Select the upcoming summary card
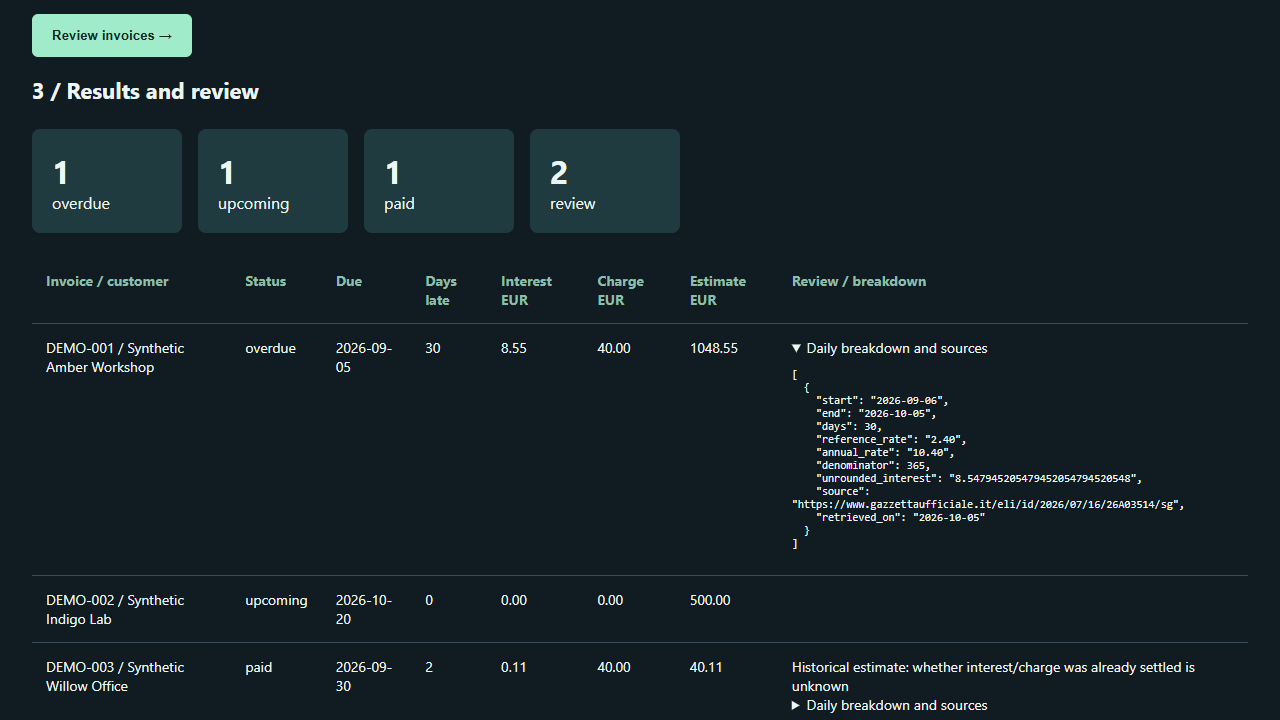 coord(273,181)
